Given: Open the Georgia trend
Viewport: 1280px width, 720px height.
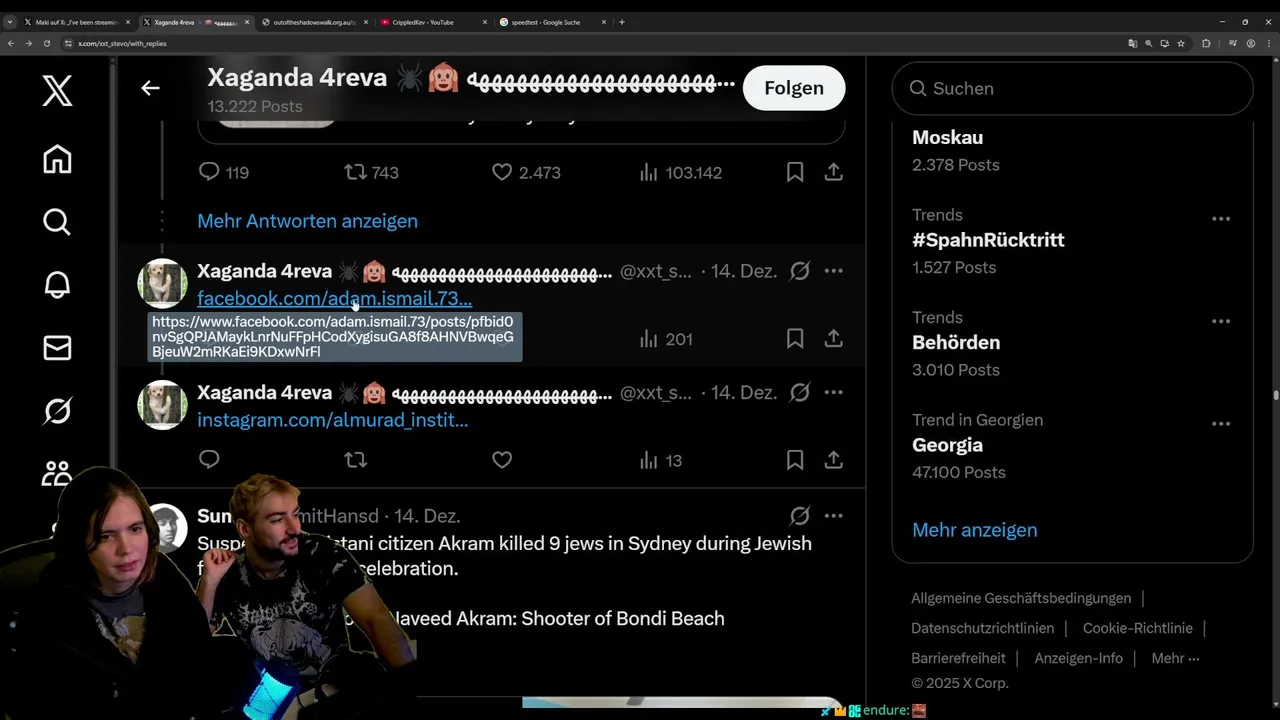Looking at the screenshot, I should click(947, 445).
